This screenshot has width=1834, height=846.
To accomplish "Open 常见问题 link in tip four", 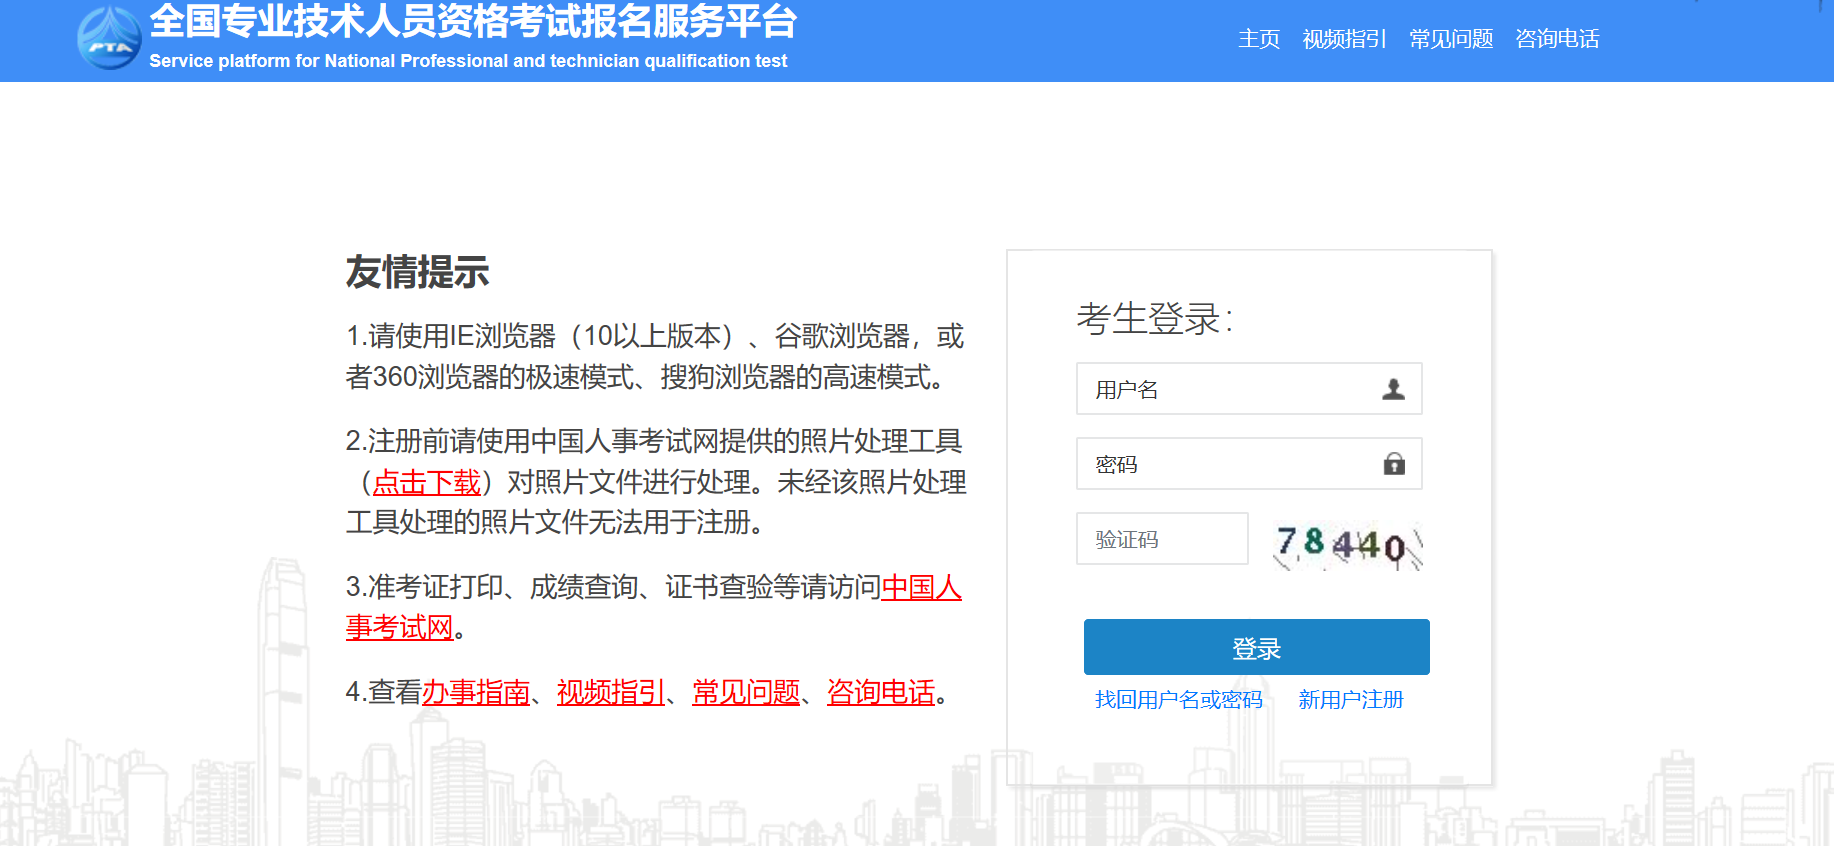I will tap(746, 692).
